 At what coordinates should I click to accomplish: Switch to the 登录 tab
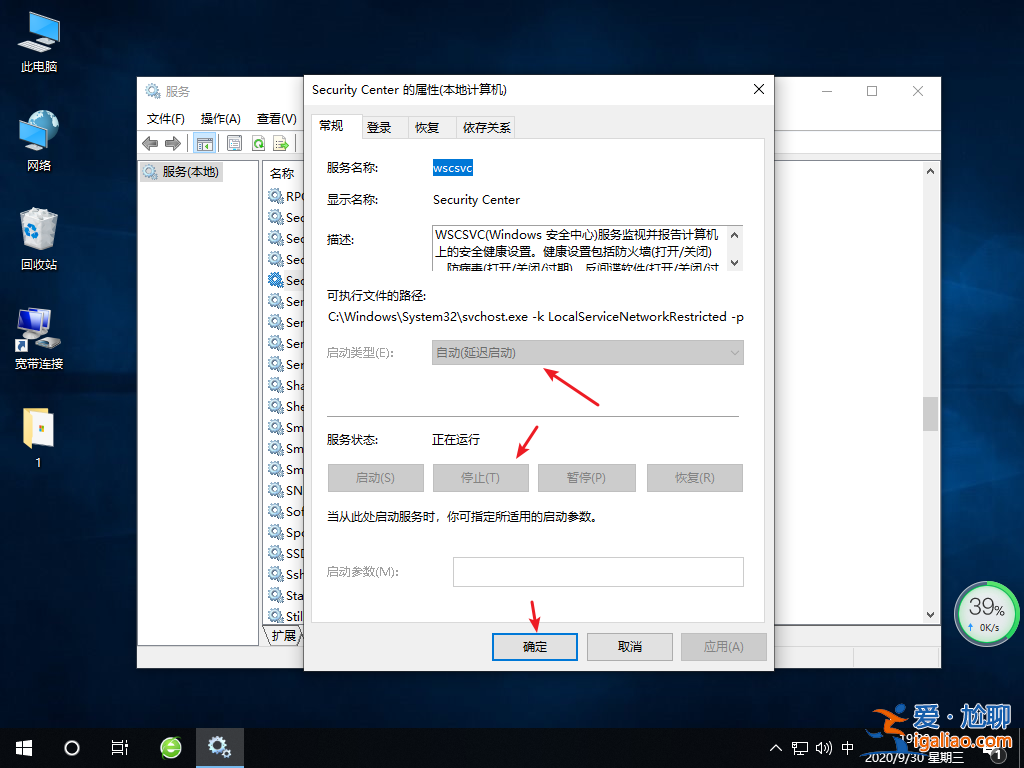(379, 127)
